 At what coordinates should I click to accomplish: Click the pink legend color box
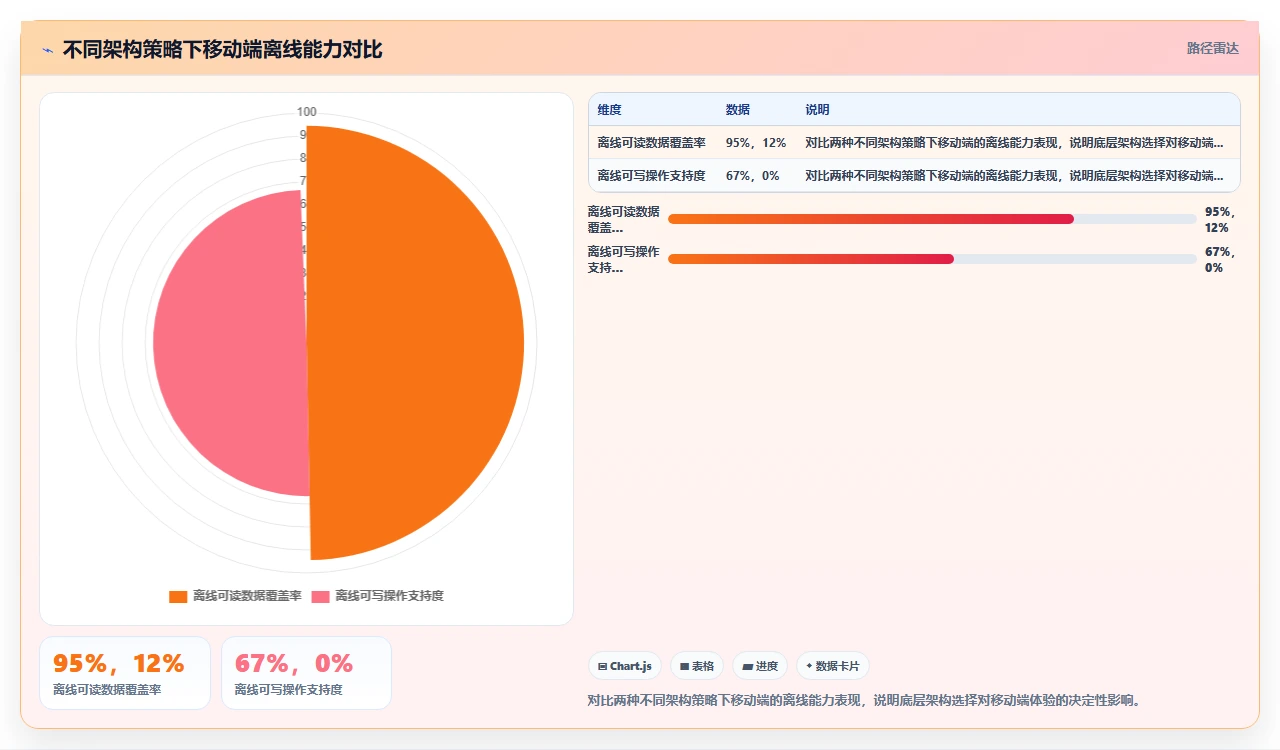320,596
